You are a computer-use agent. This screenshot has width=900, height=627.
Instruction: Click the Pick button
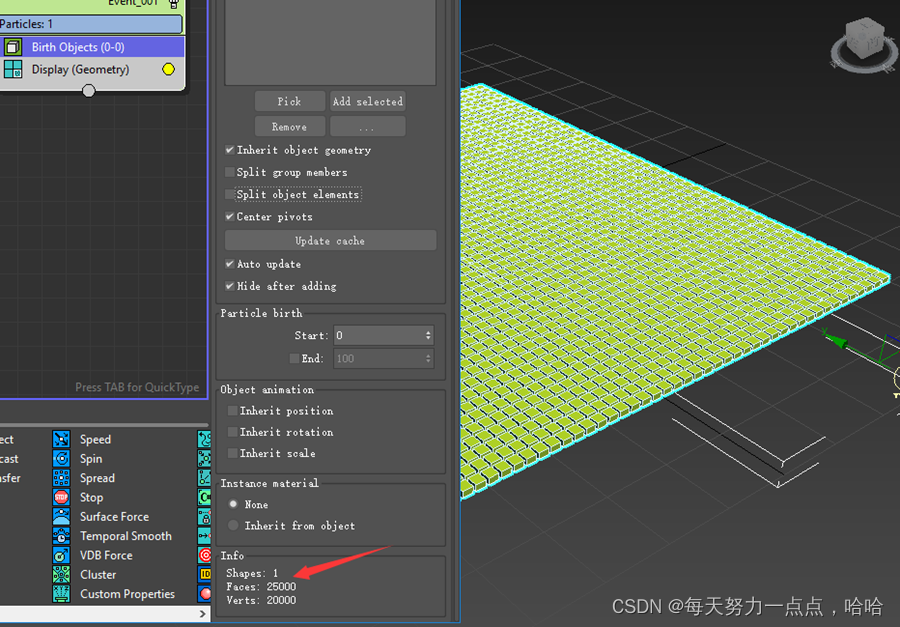[289, 101]
